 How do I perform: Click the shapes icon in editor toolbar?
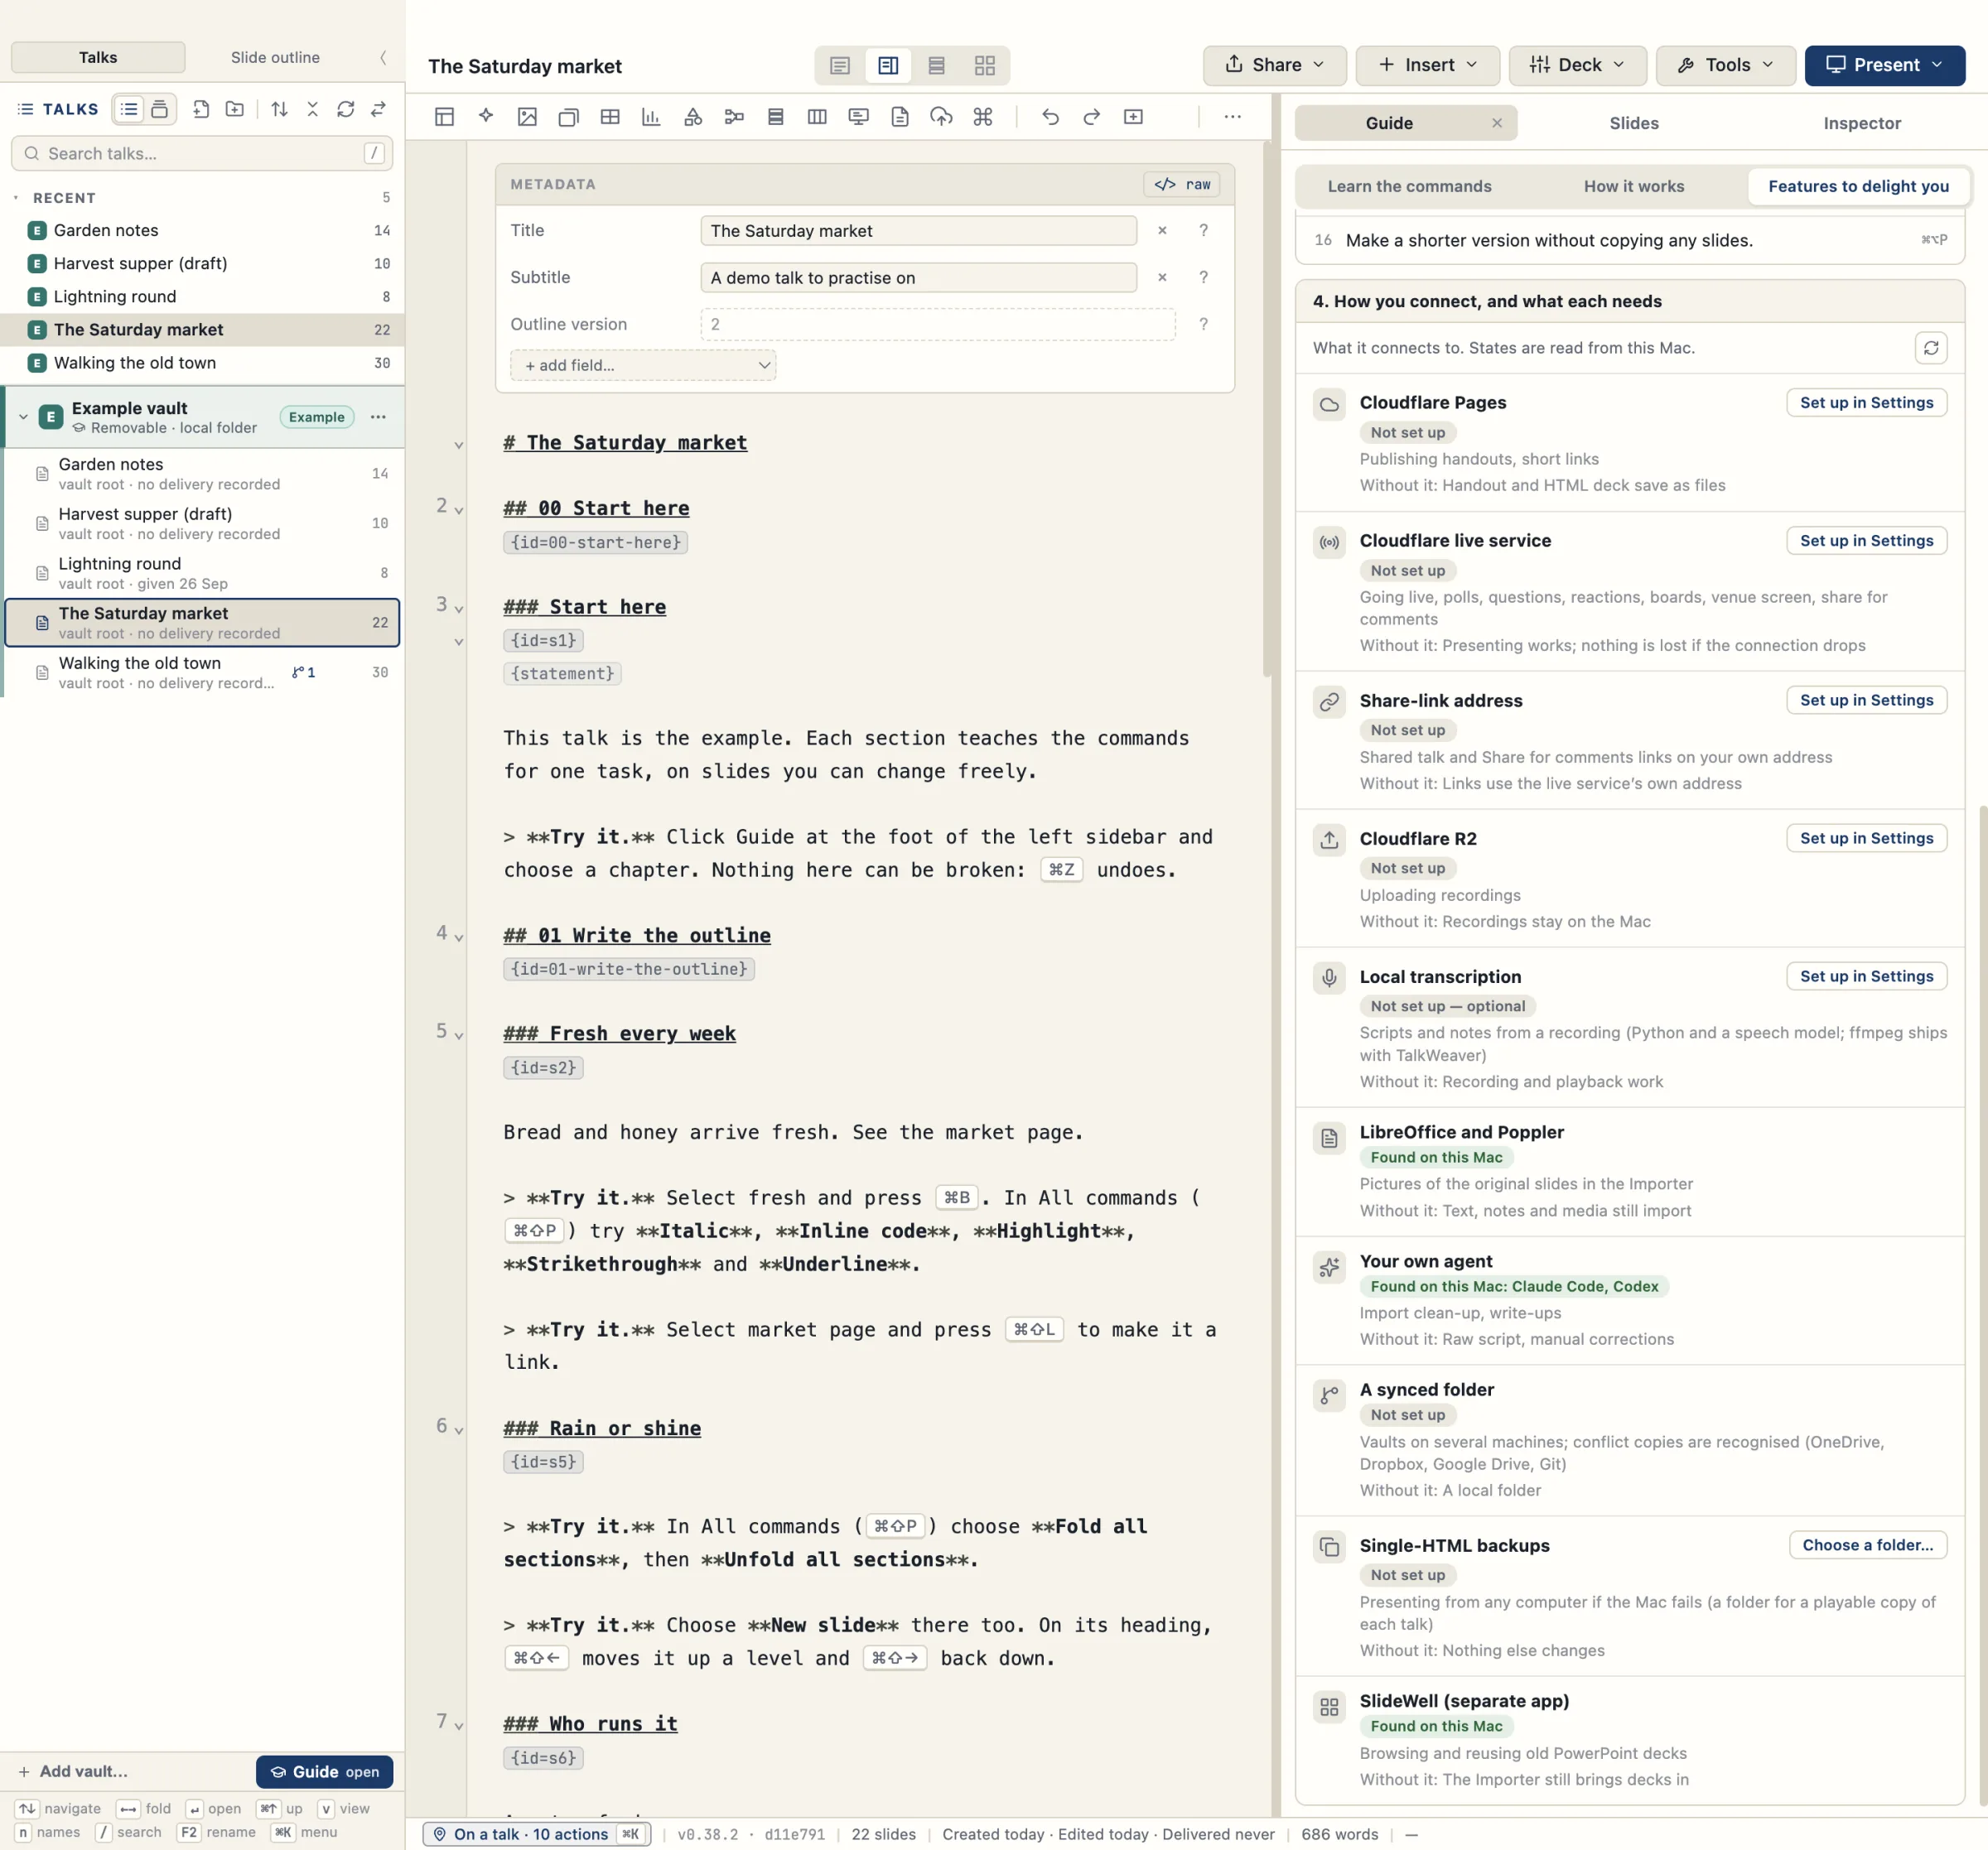point(693,117)
